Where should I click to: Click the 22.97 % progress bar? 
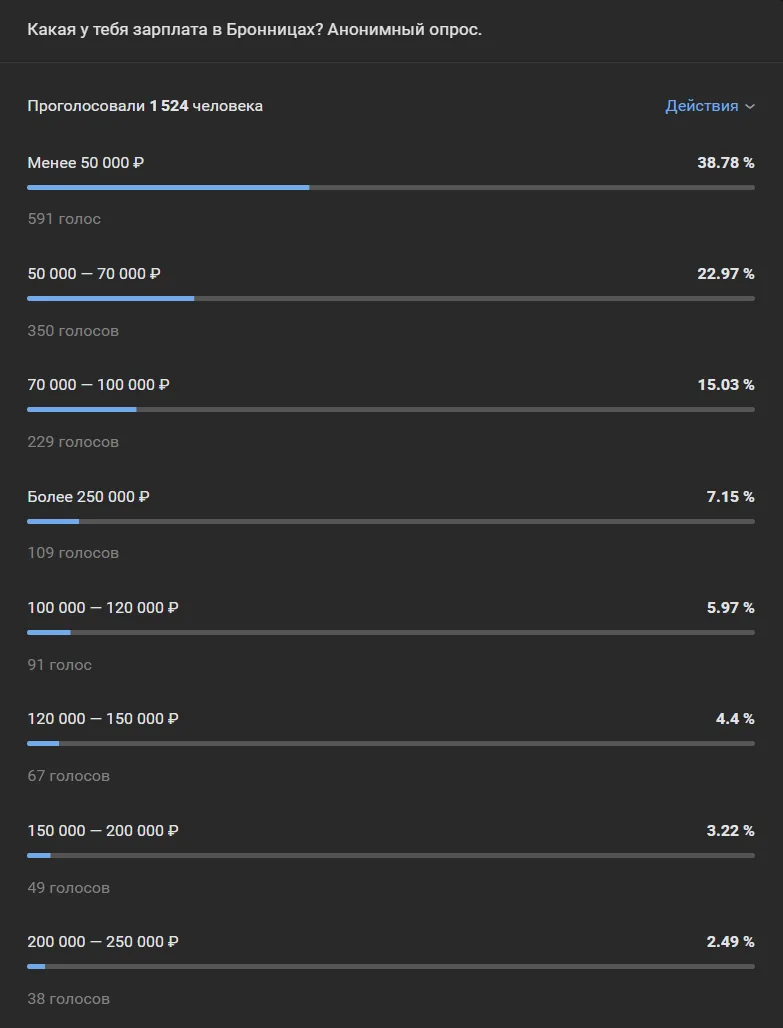point(390,298)
